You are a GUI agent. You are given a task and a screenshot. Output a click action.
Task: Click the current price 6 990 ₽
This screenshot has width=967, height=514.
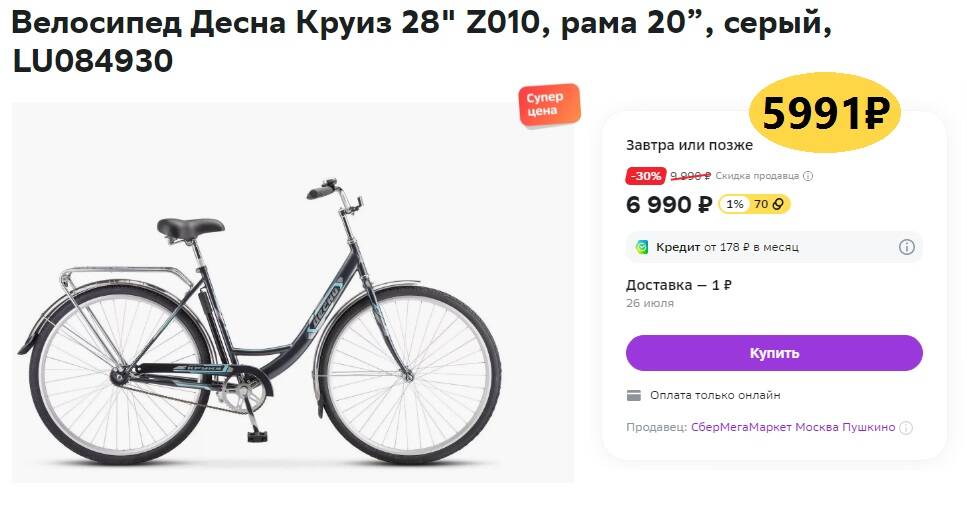click(668, 205)
